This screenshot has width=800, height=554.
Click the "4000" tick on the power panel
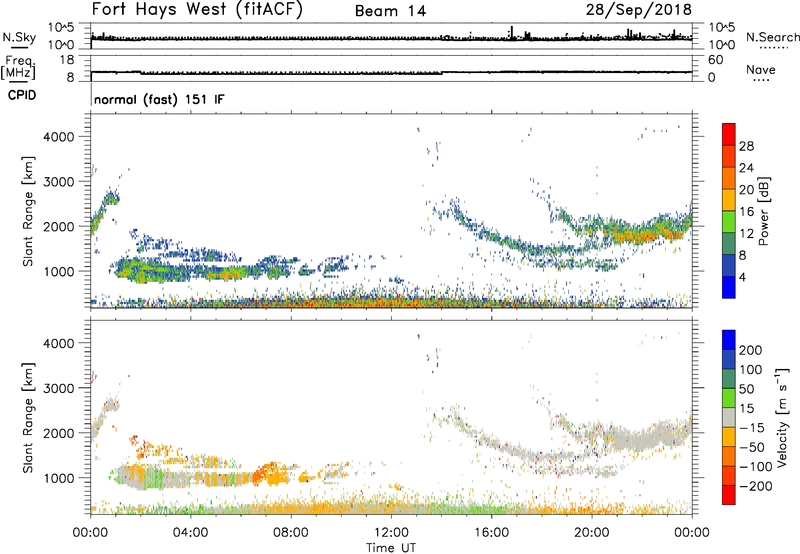coord(58,137)
